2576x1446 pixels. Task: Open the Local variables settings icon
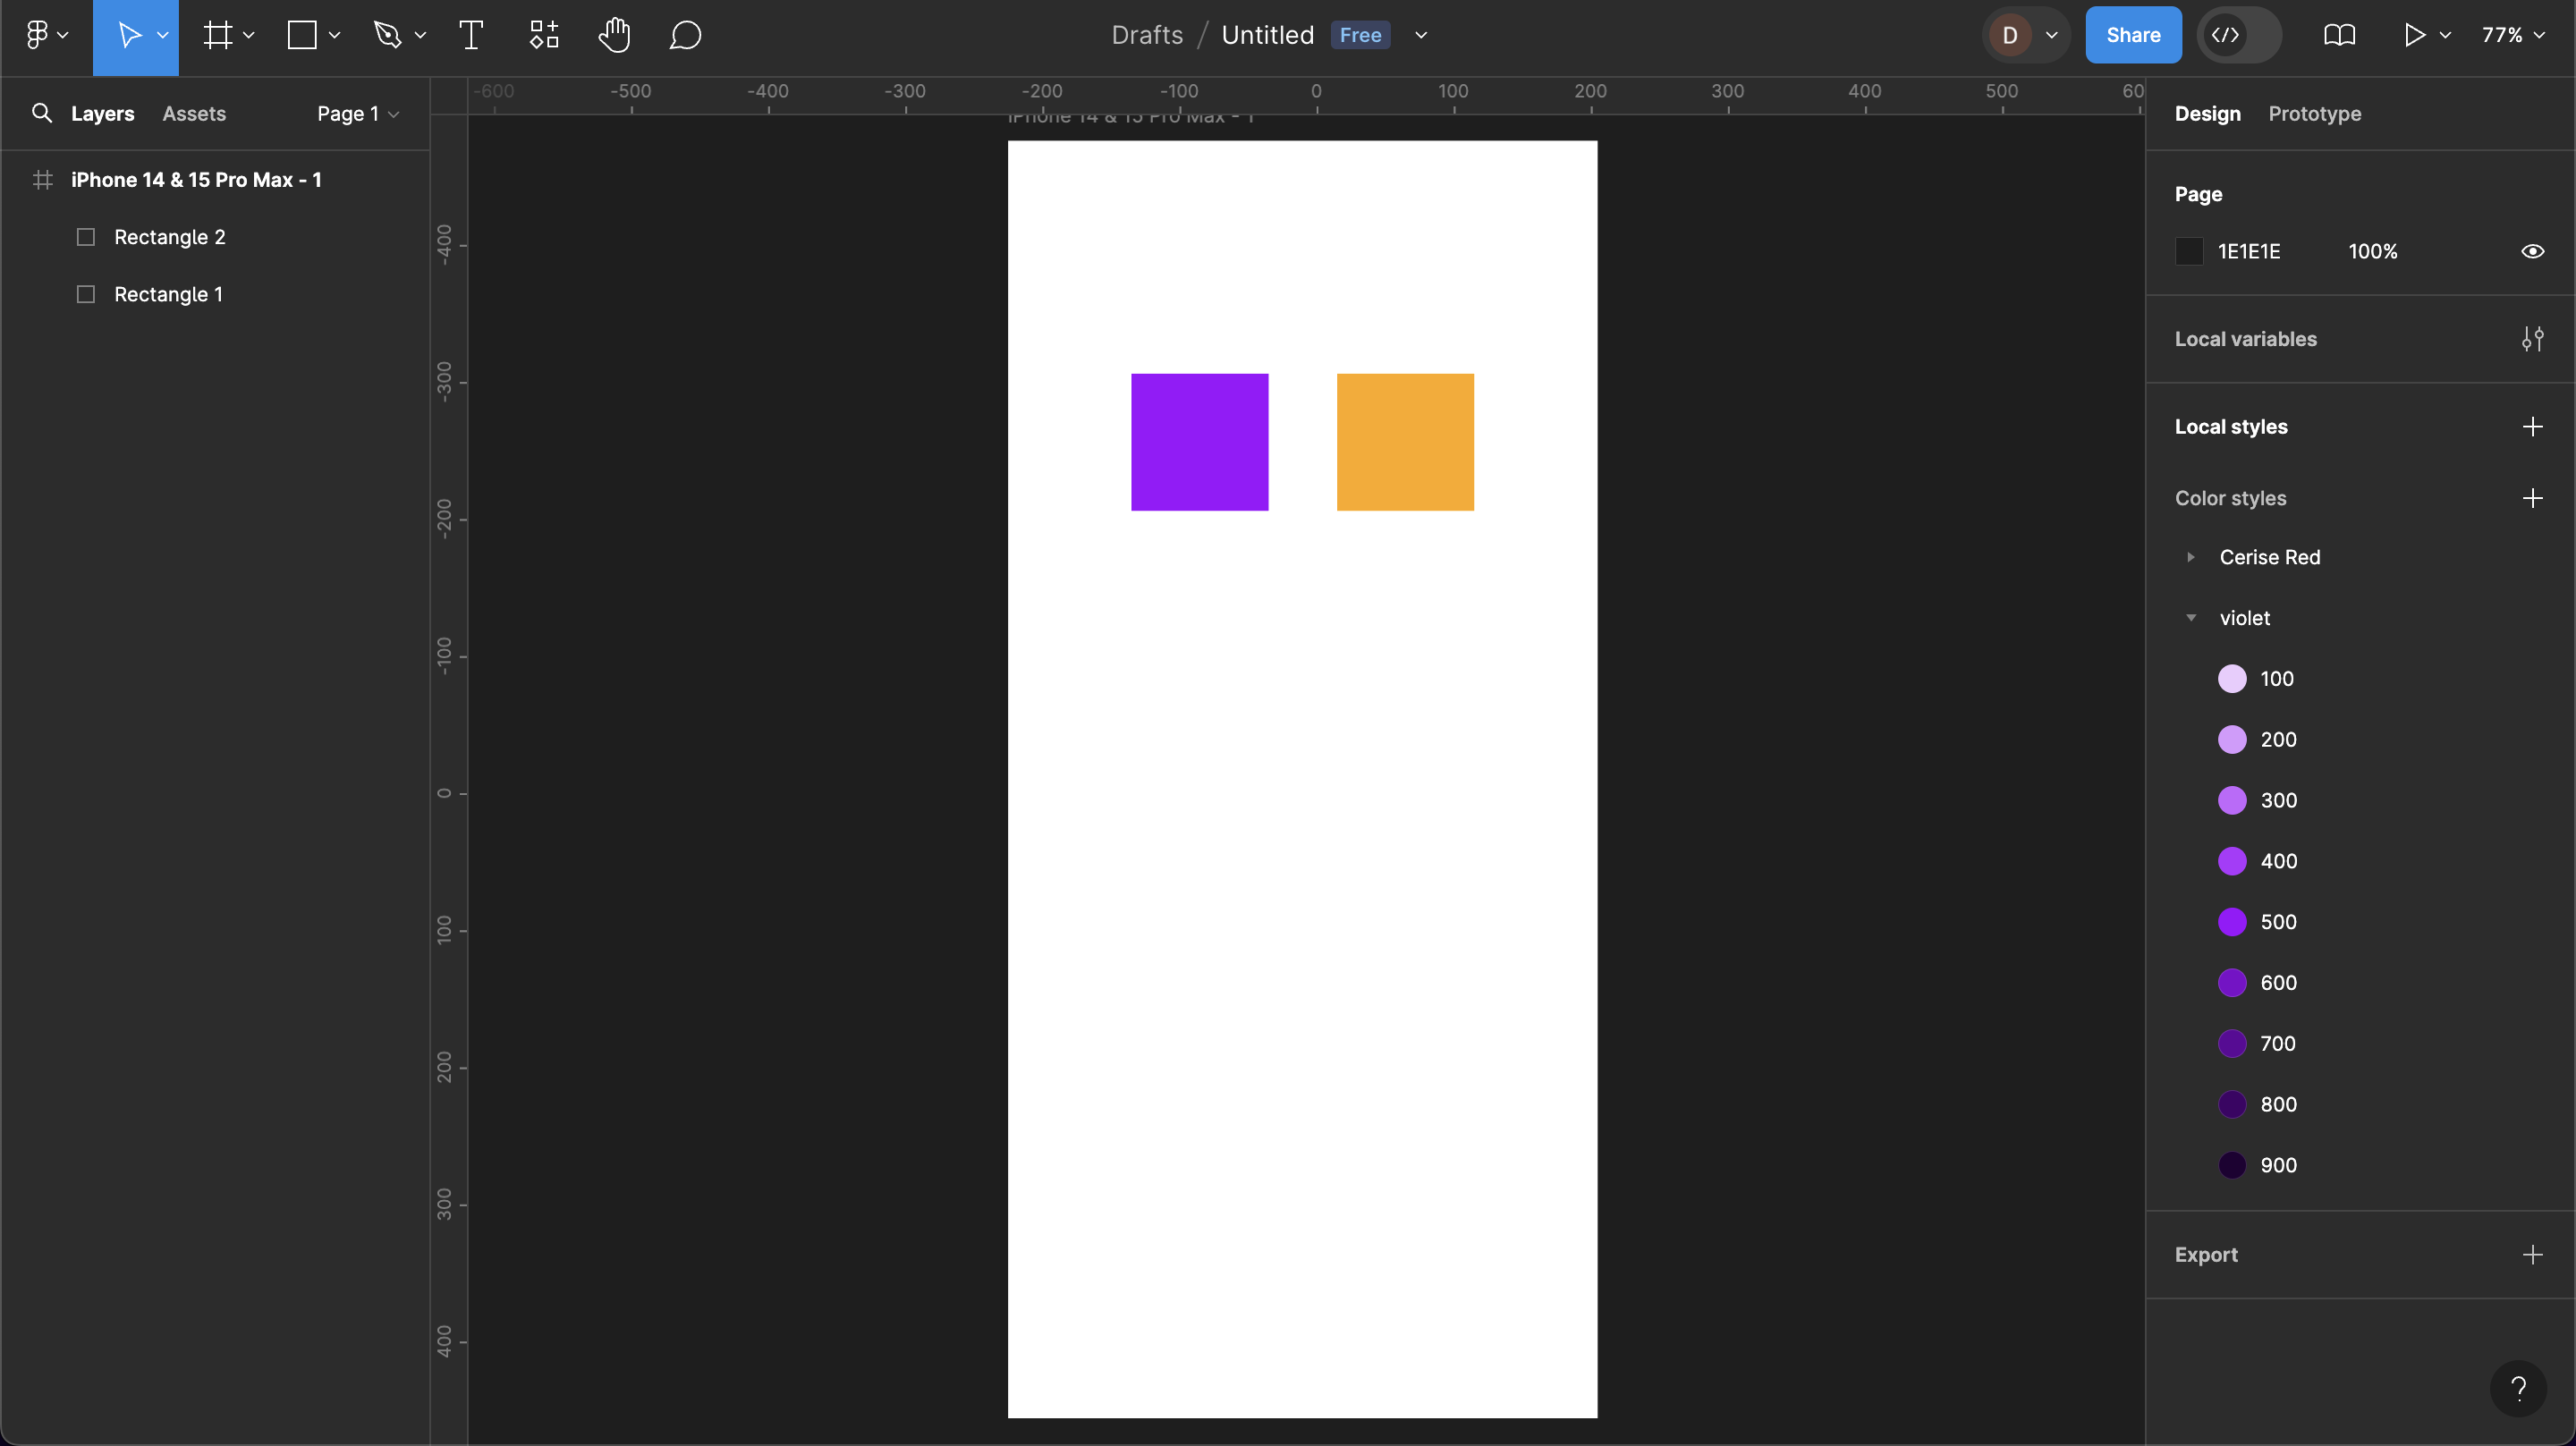[x=2532, y=339]
